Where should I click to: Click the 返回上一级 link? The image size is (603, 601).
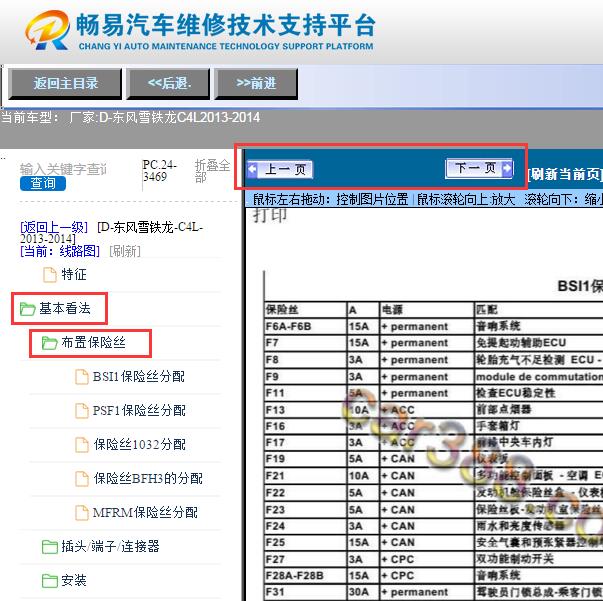coord(54,227)
